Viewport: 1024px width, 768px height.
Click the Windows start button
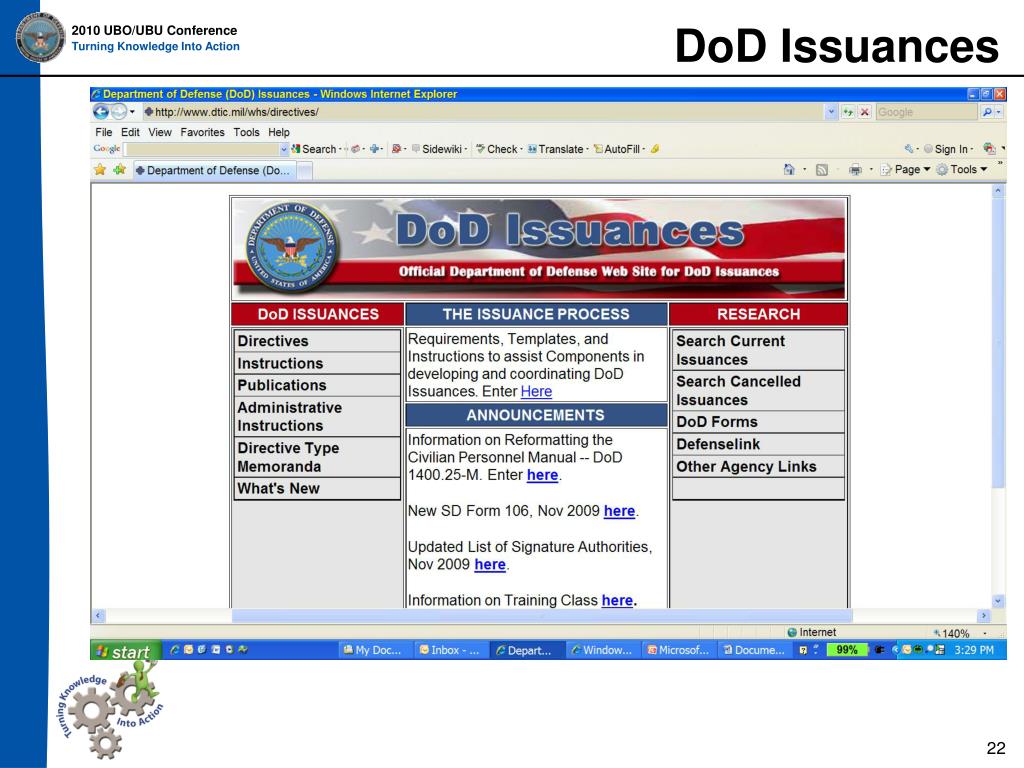coord(124,650)
